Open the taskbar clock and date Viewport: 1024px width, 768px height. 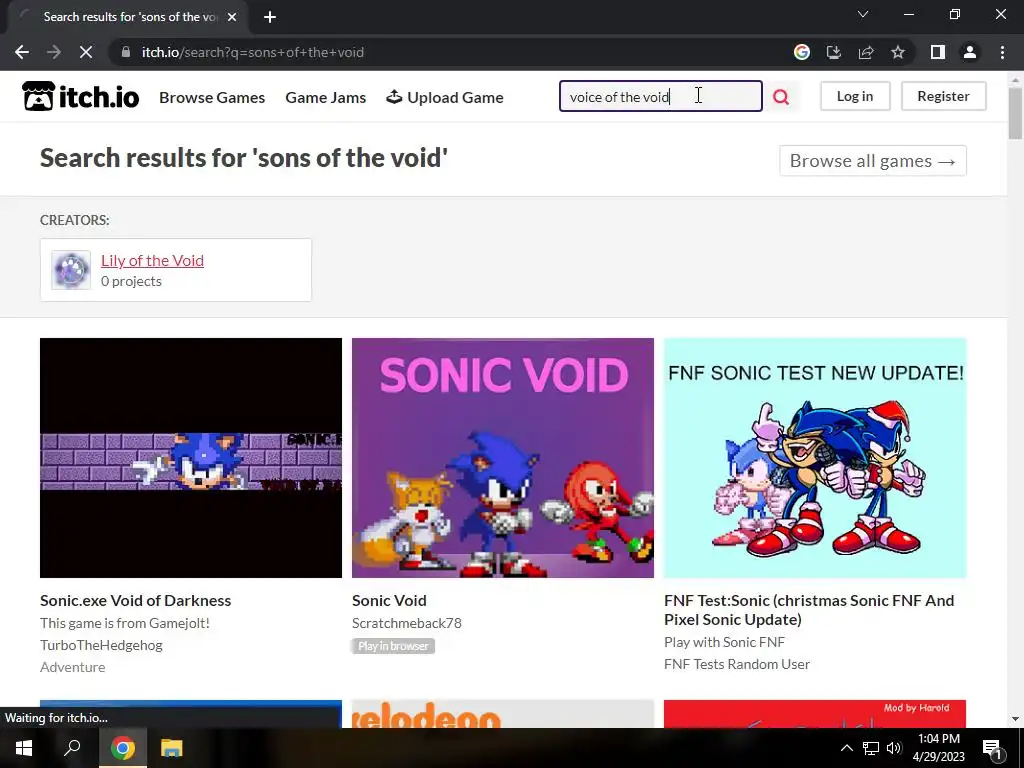938,748
